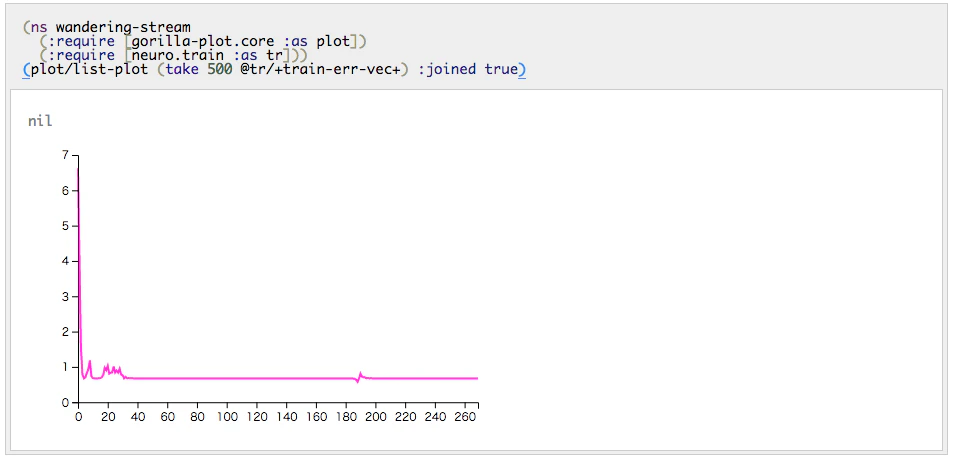Click x-axis label 180
The height and width of the screenshot is (462, 955).
(347, 417)
